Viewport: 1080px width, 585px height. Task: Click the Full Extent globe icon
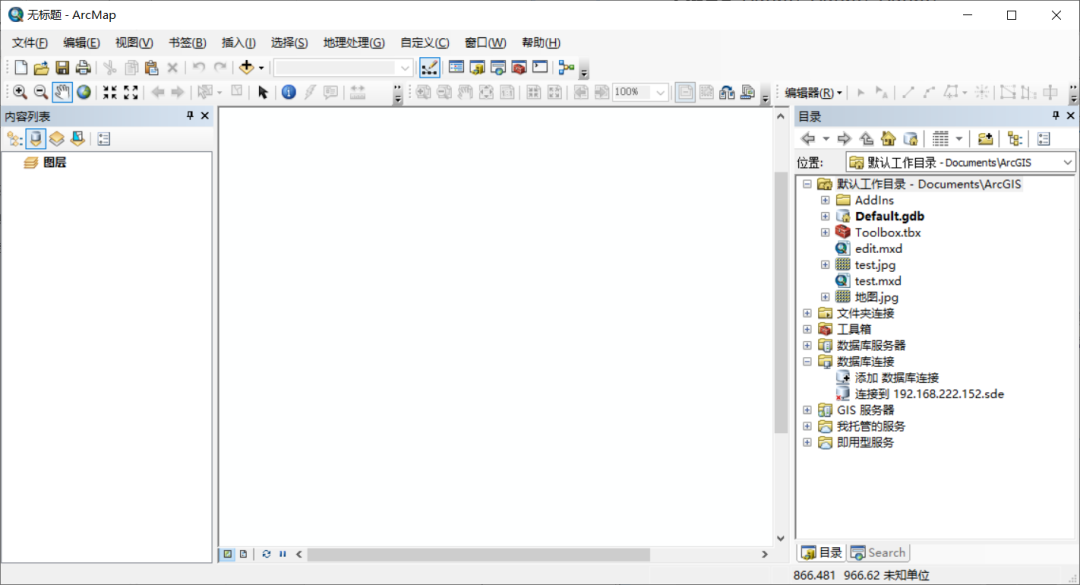[x=83, y=92]
